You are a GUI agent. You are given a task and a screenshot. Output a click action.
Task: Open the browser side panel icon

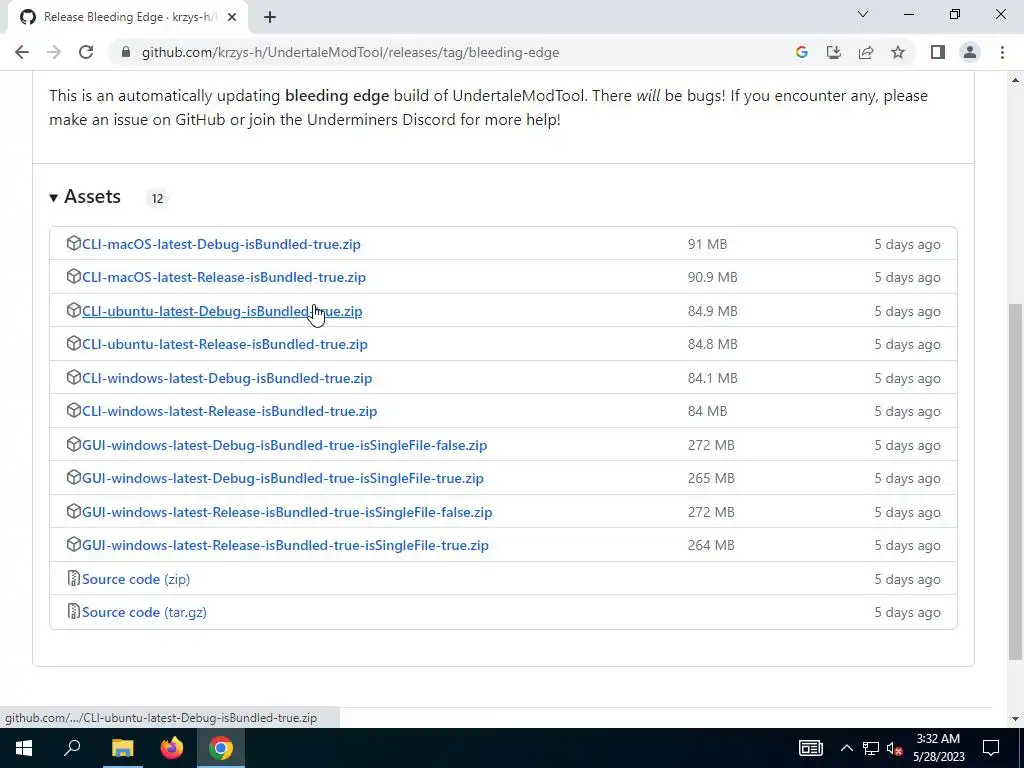tap(938, 52)
